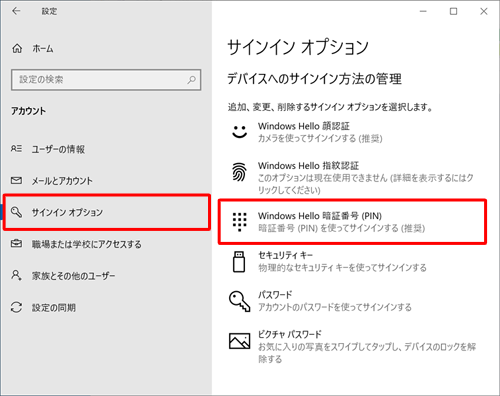Open 設定の同期 page
Viewport: 500px width, 396px height.
pos(54,308)
